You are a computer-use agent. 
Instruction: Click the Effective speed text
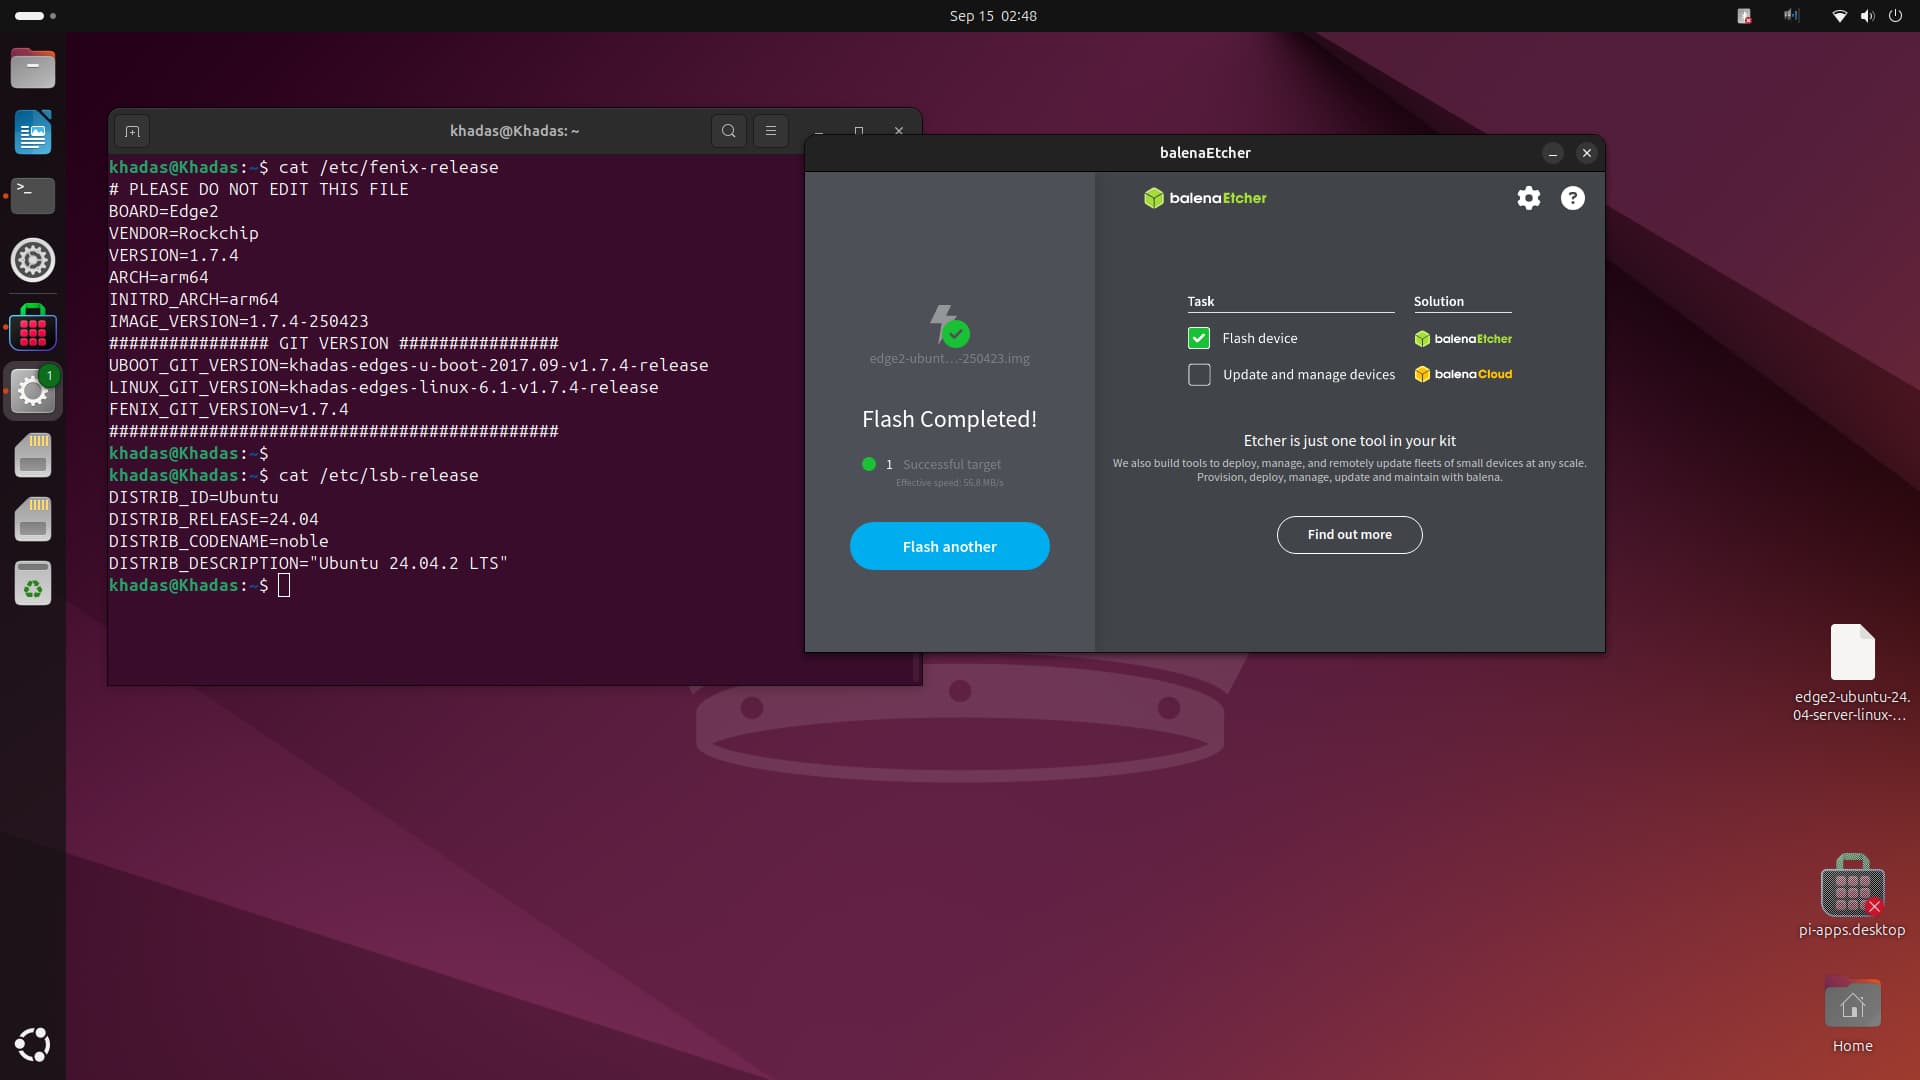click(x=949, y=483)
